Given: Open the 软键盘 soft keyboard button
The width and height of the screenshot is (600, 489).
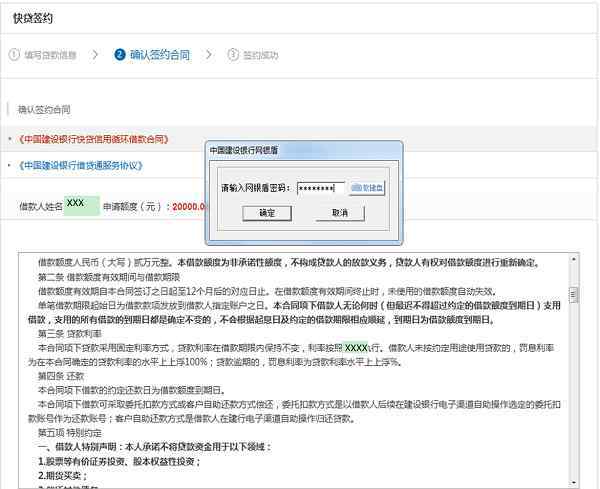Looking at the screenshot, I should click(367, 188).
